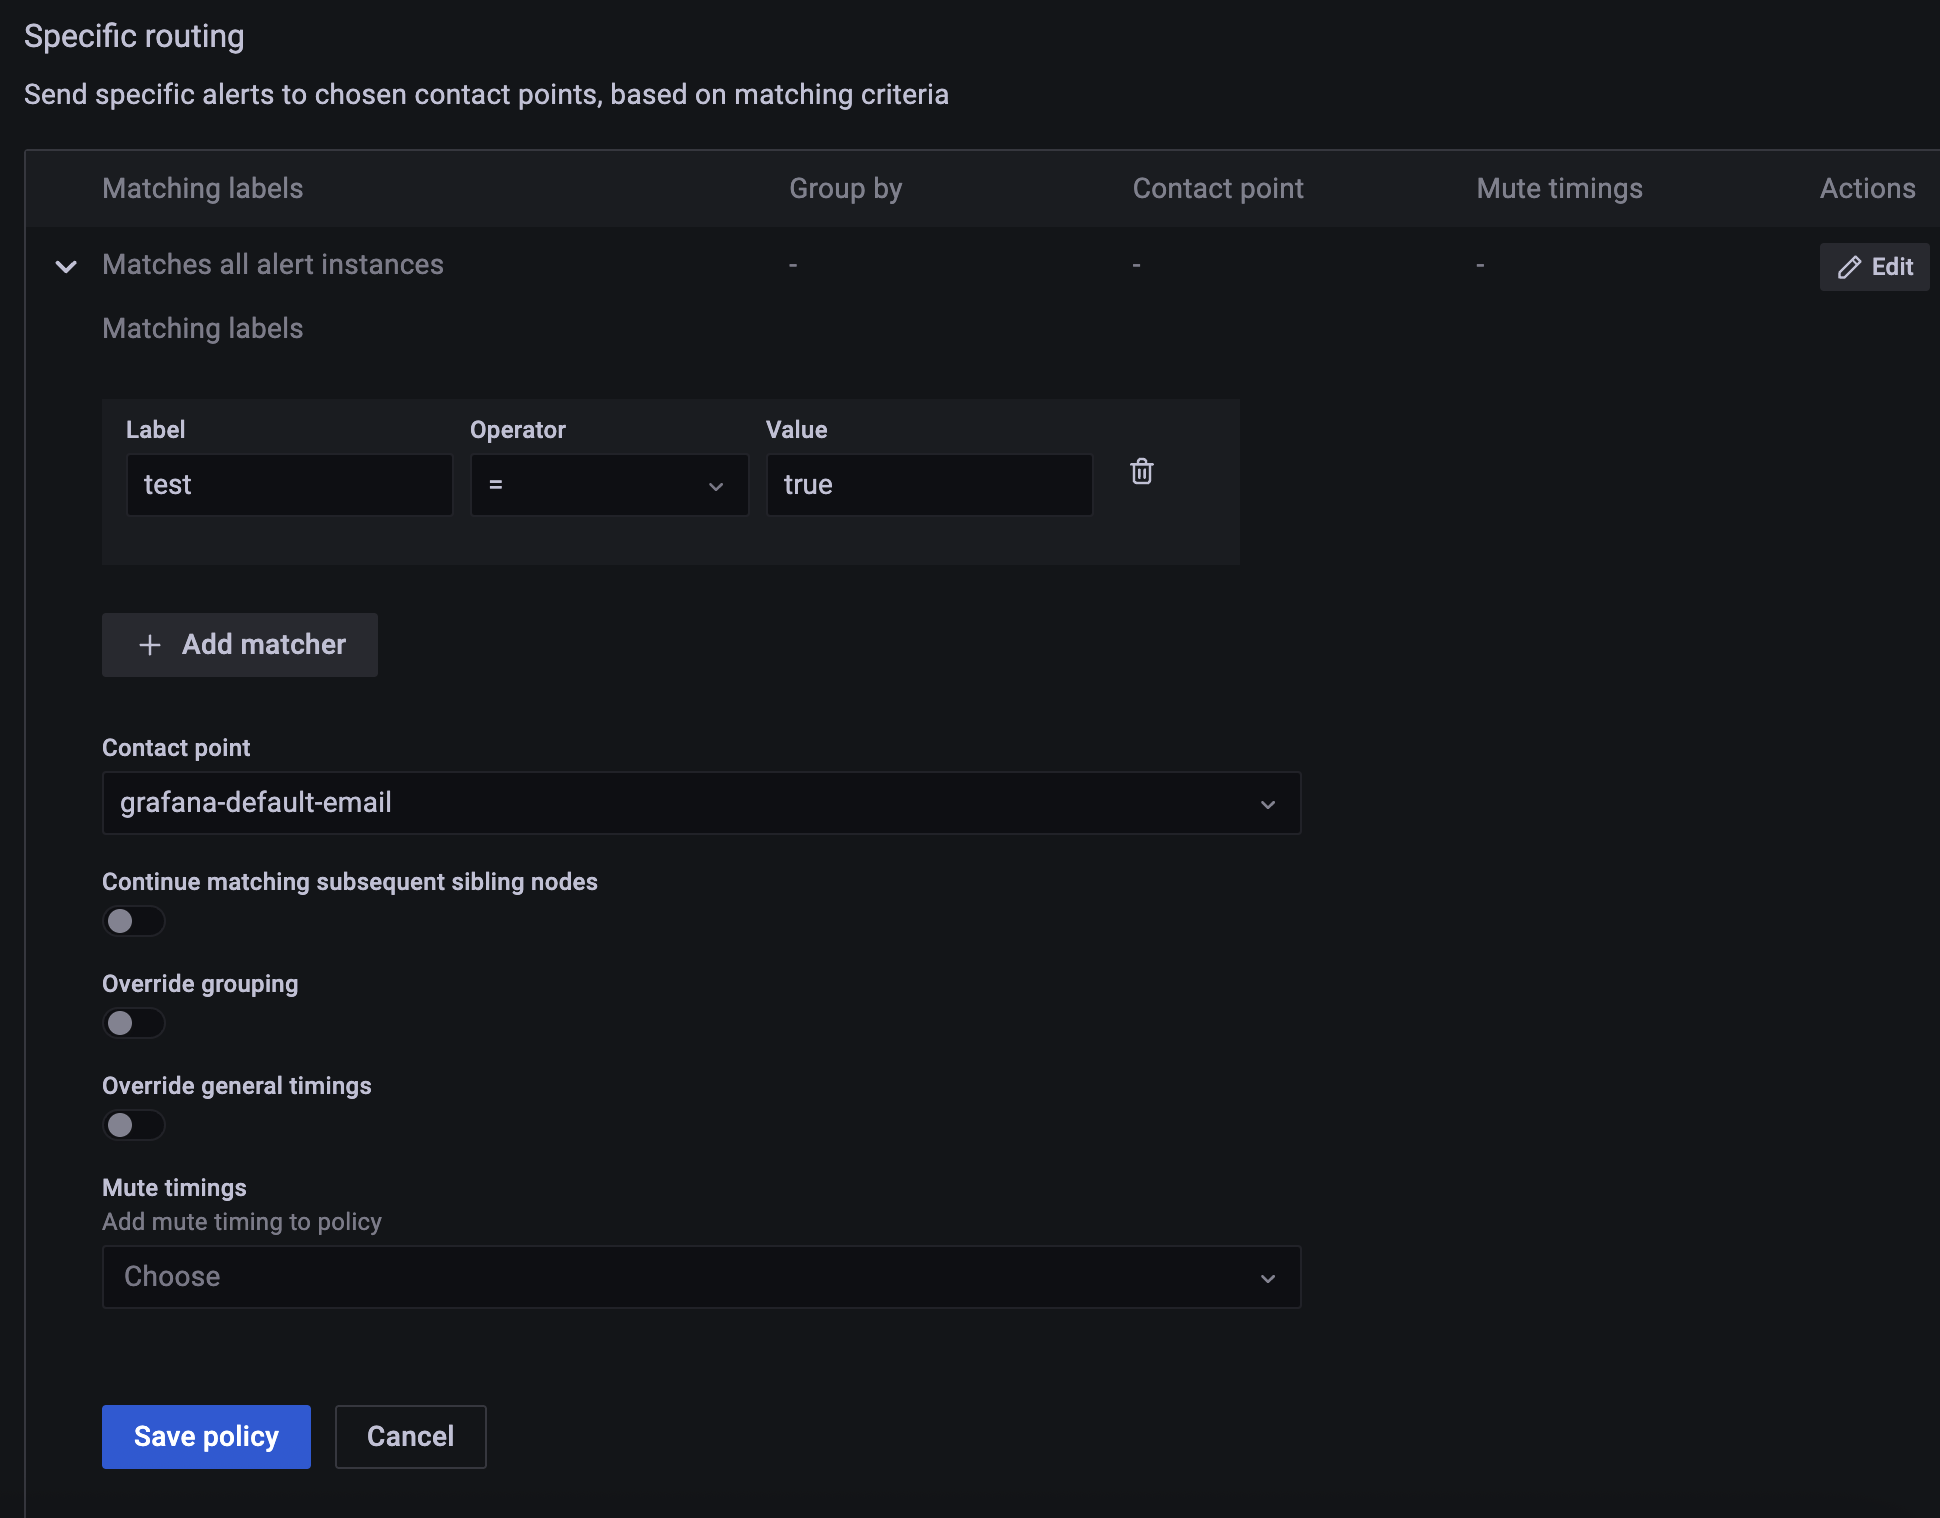Enable the Override grouping switch
Image resolution: width=1940 pixels, height=1518 pixels.
133,1023
